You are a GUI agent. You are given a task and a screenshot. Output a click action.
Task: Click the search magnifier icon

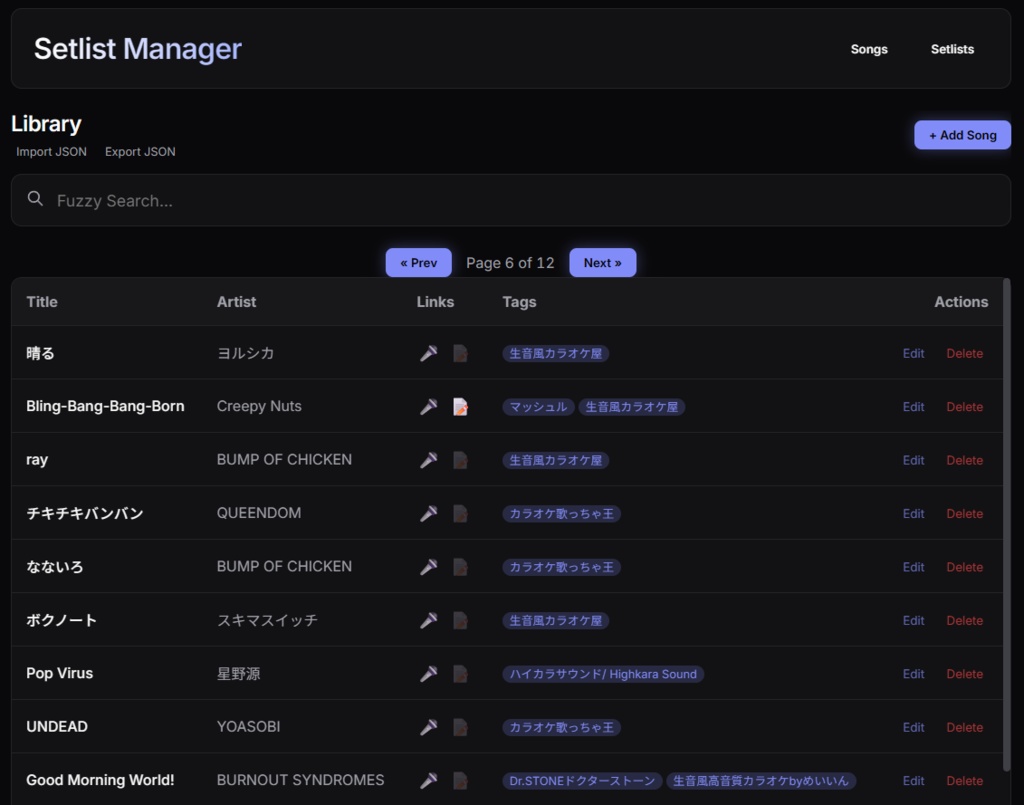[x=35, y=199]
